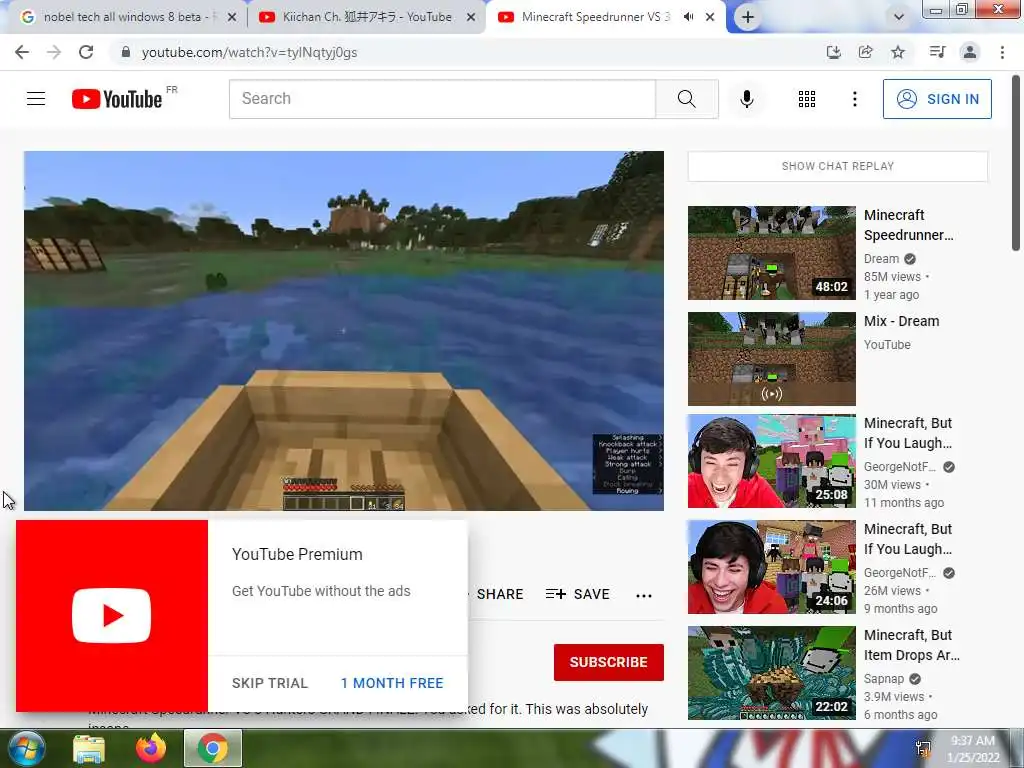
Task: Click 1 MONTH FREE offer
Action: click(392, 683)
